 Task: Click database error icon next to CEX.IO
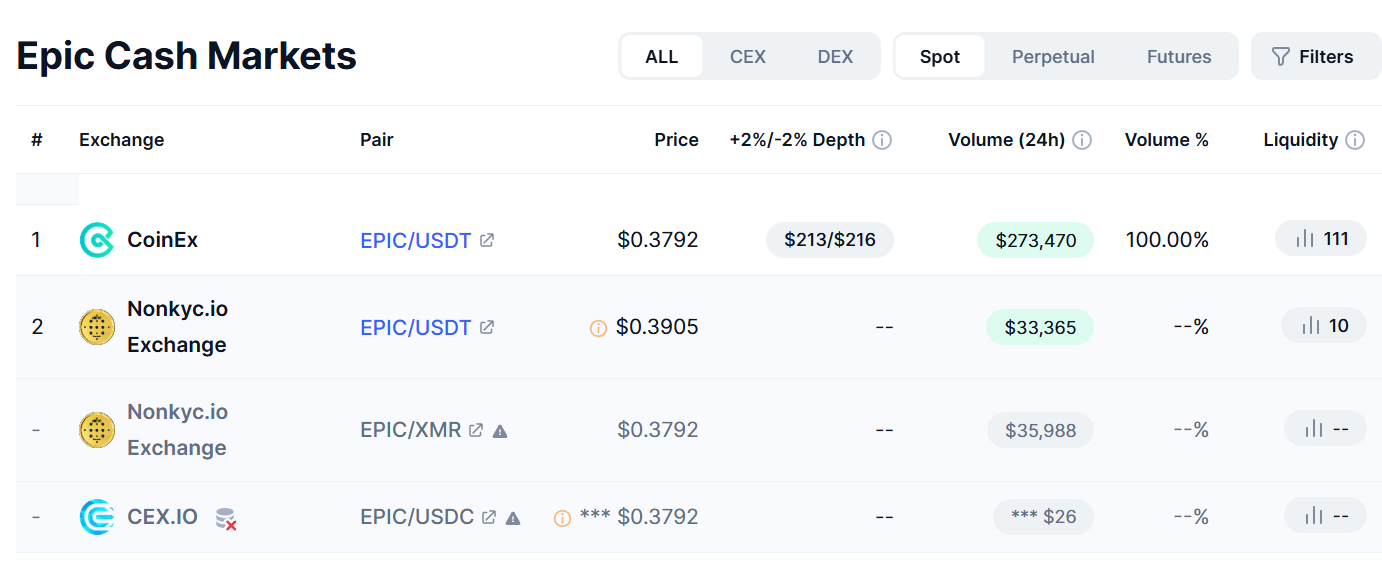pyautogui.click(x=226, y=518)
